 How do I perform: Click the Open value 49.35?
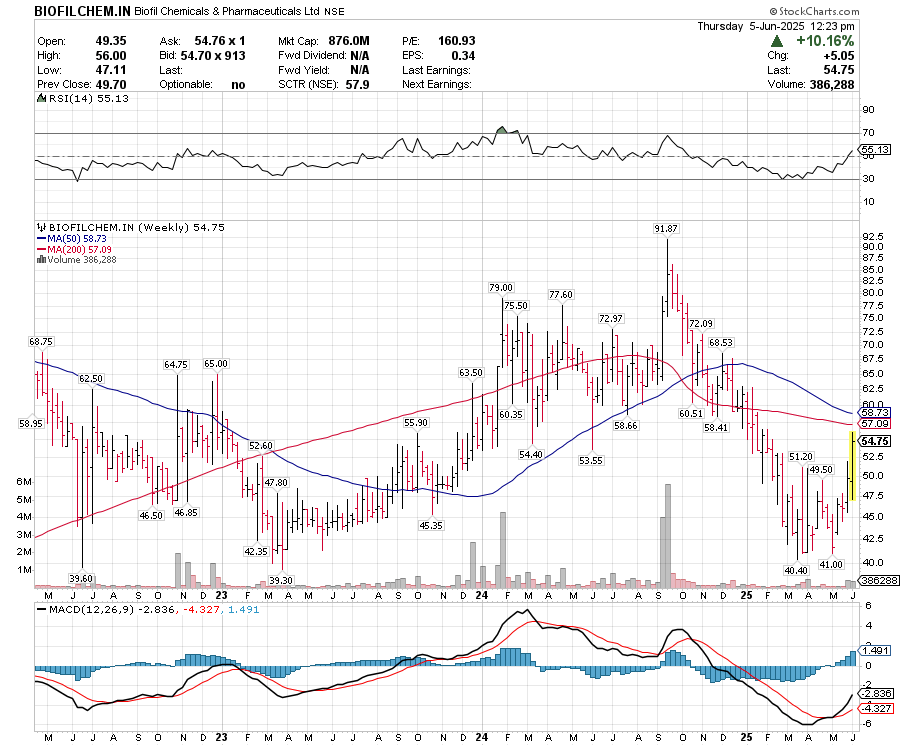point(111,41)
